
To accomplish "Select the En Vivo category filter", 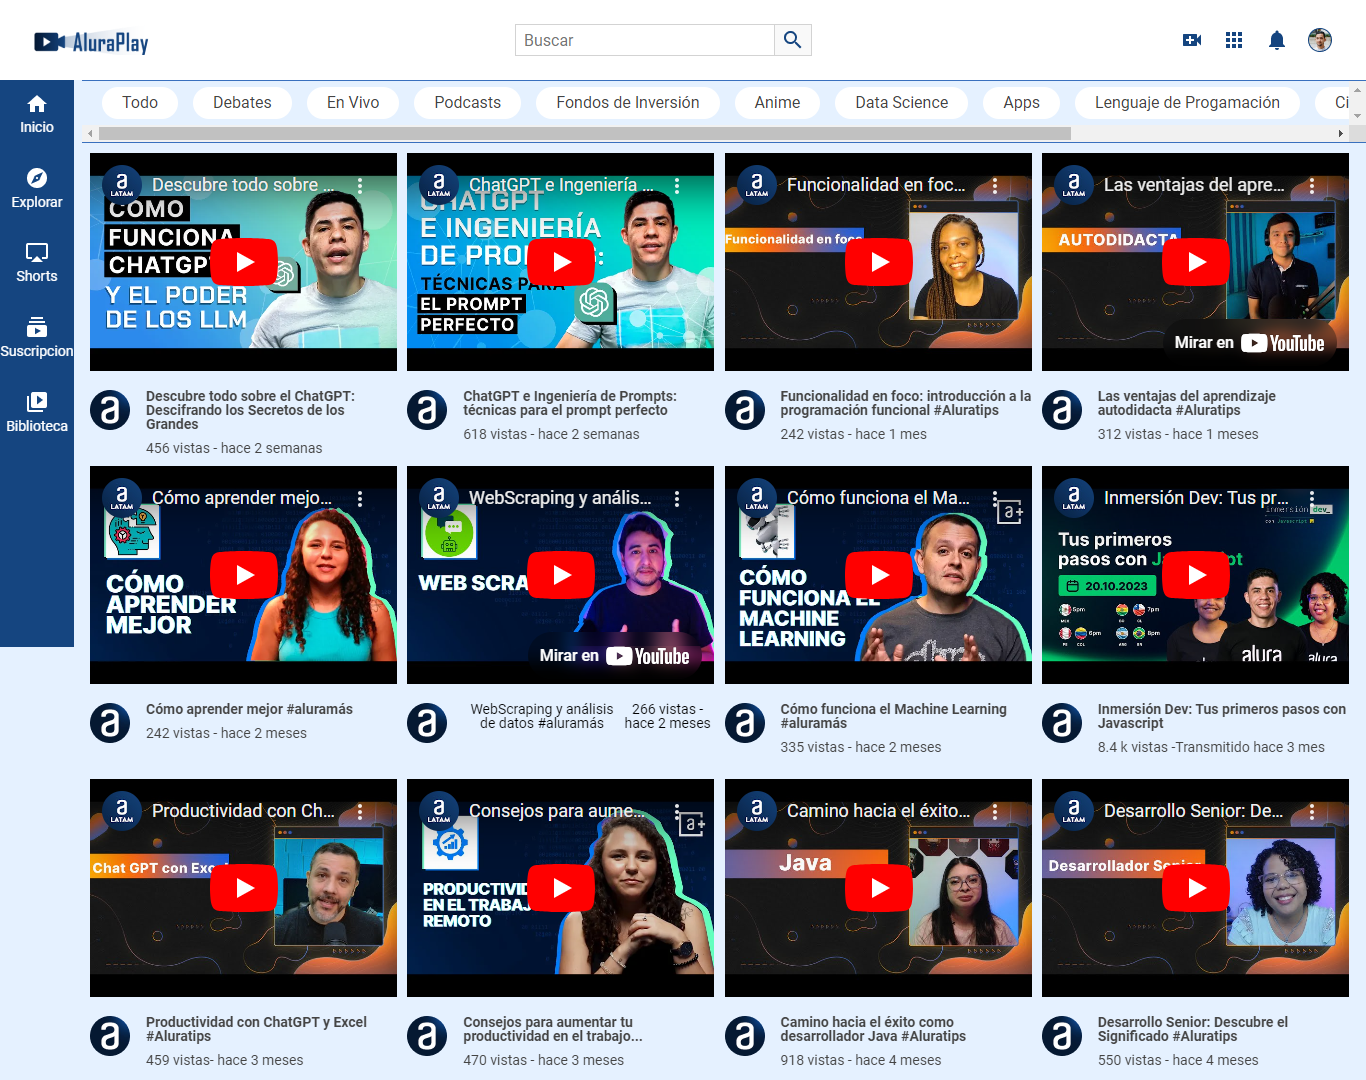I will [x=353, y=102].
